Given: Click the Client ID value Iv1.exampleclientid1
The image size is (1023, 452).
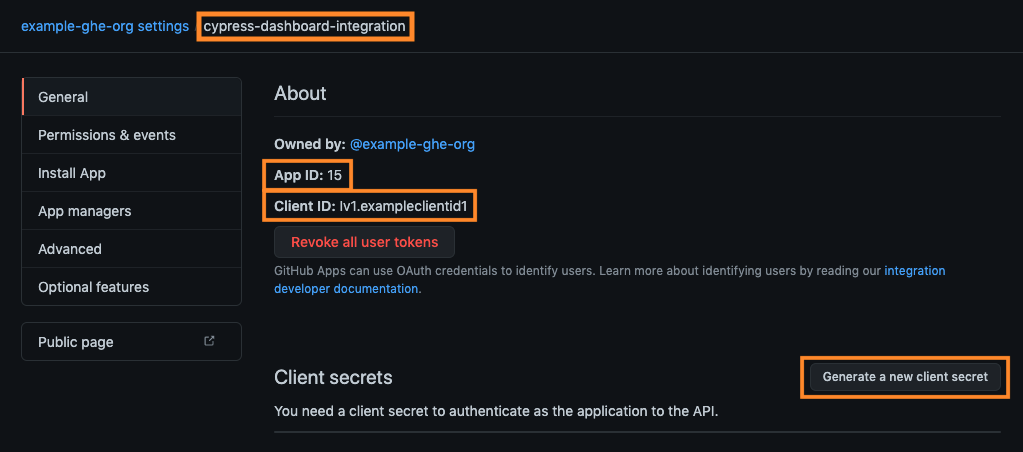Looking at the screenshot, I should (x=404, y=206).
